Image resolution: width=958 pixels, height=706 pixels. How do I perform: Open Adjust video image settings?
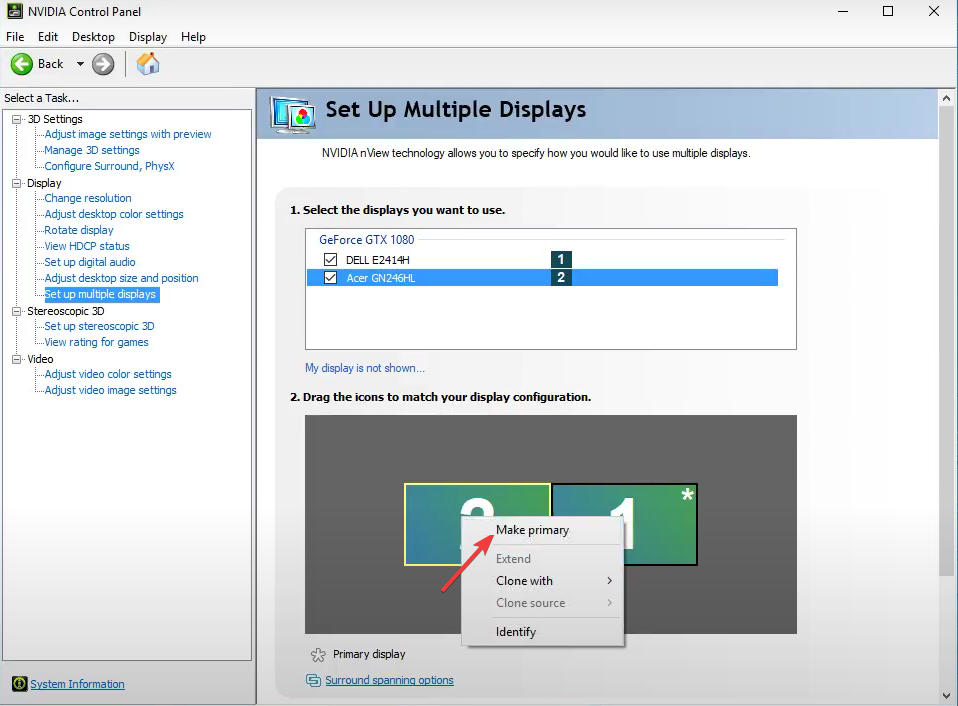[x=111, y=390]
